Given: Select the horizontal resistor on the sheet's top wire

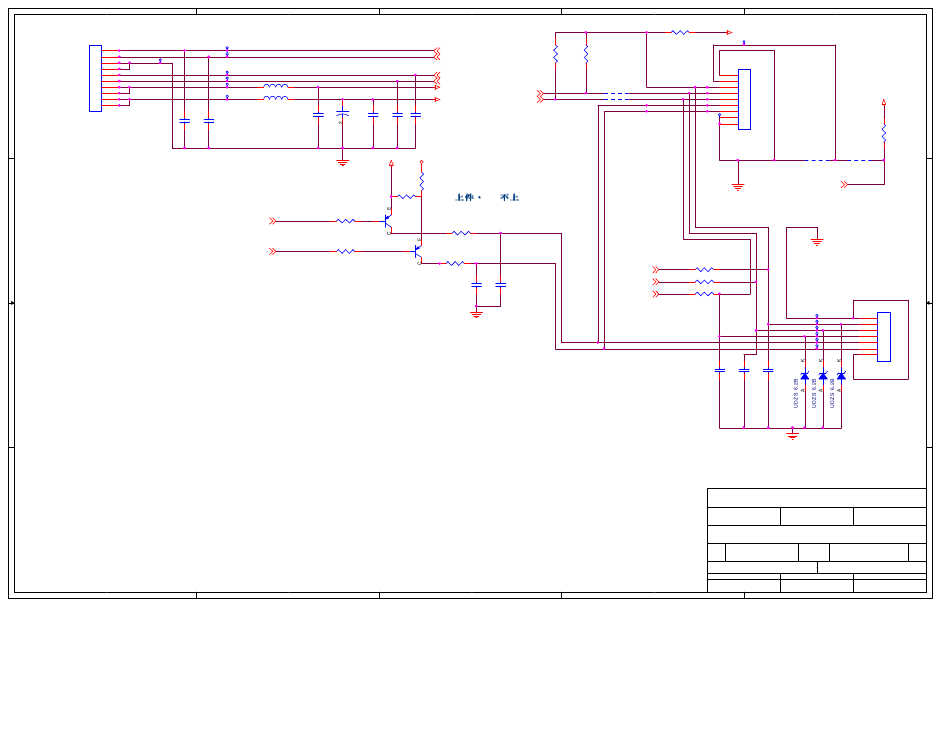Looking at the screenshot, I should pyautogui.click(x=680, y=32).
